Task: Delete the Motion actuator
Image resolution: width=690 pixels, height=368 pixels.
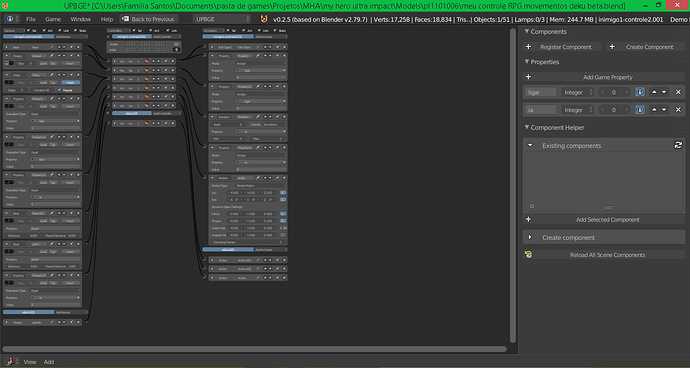Action: point(284,178)
